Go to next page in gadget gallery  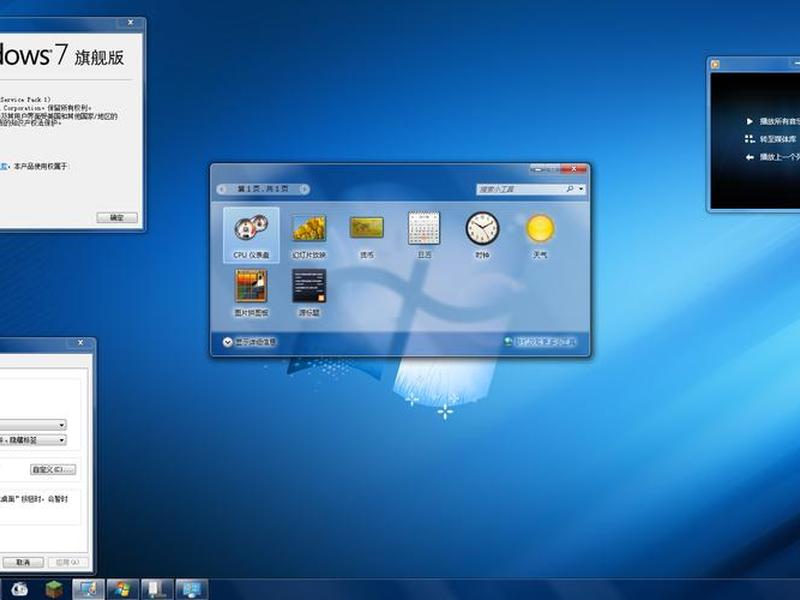tap(304, 189)
